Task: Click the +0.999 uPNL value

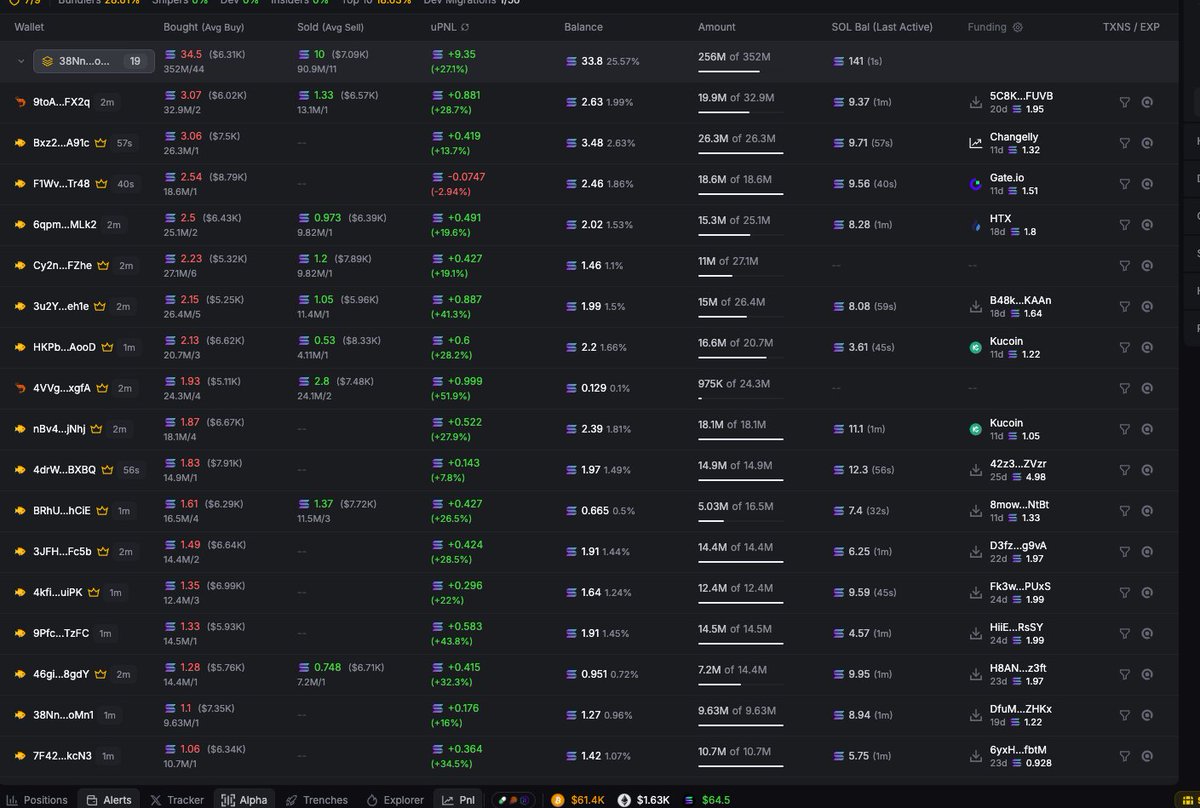Action: click(x=465, y=382)
